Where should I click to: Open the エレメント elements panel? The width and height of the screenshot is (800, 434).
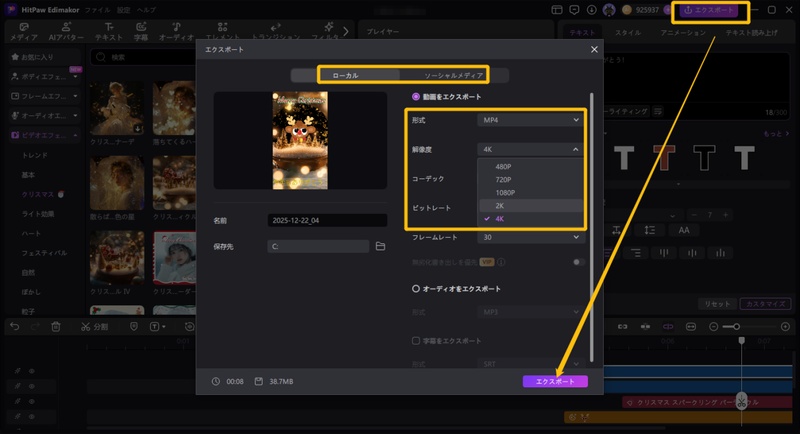(222, 32)
